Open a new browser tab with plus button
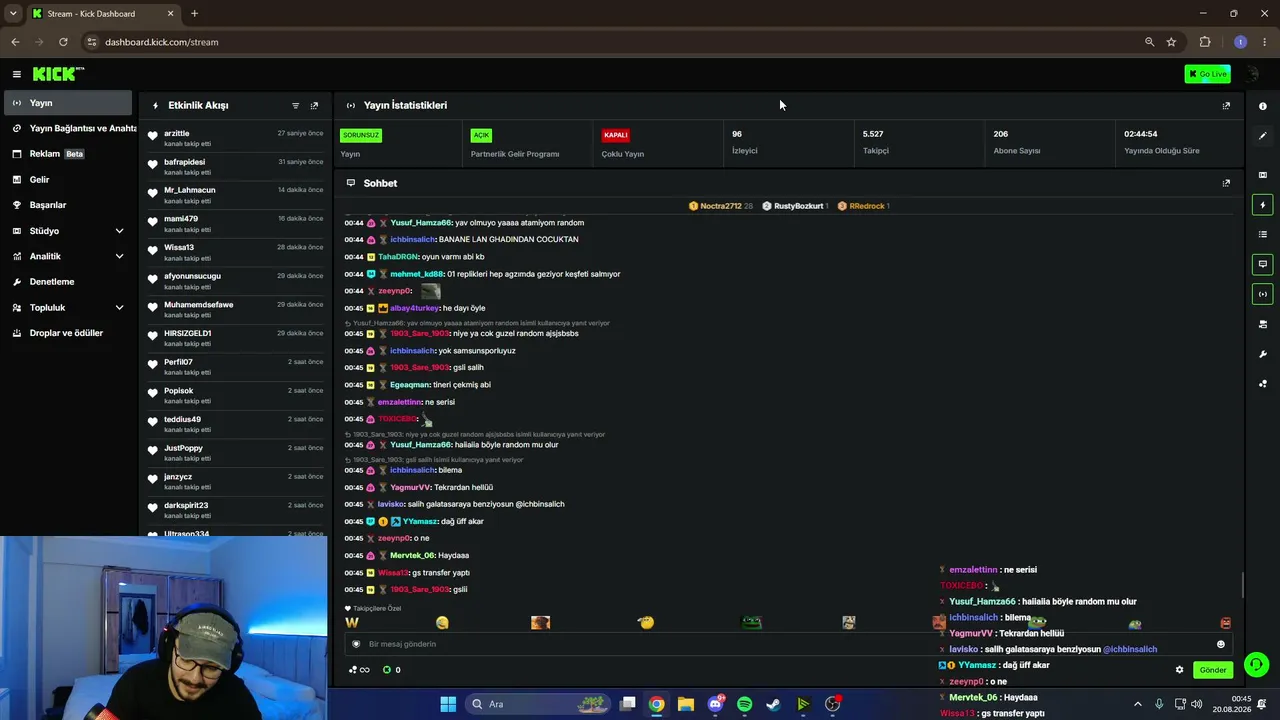Viewport: 1280px width, 720px height. pos(194,14)
